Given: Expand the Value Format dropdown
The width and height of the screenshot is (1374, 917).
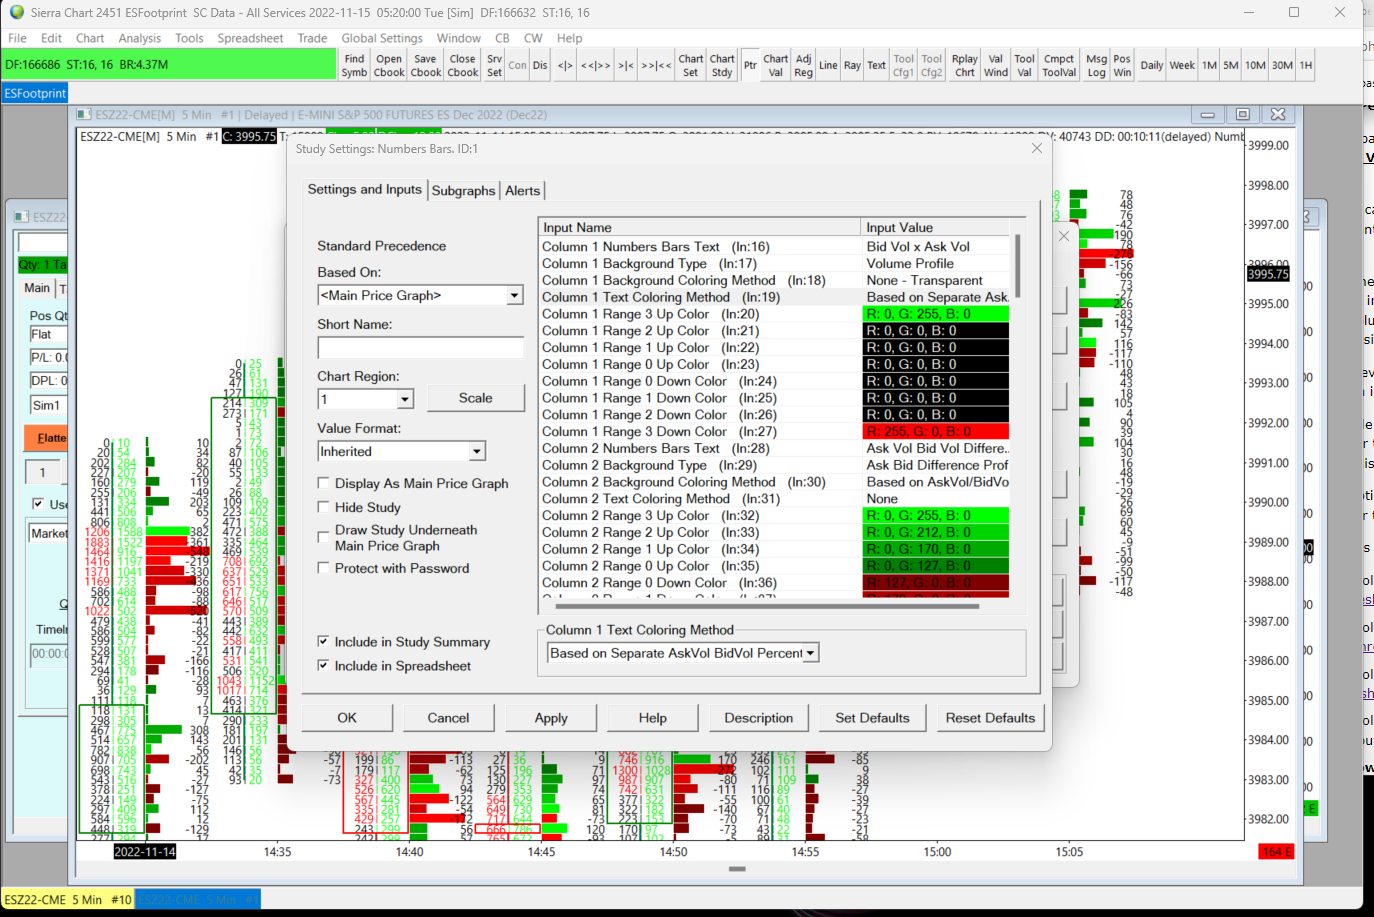Looking at the screenshot, I should click(x=477, y=452).
